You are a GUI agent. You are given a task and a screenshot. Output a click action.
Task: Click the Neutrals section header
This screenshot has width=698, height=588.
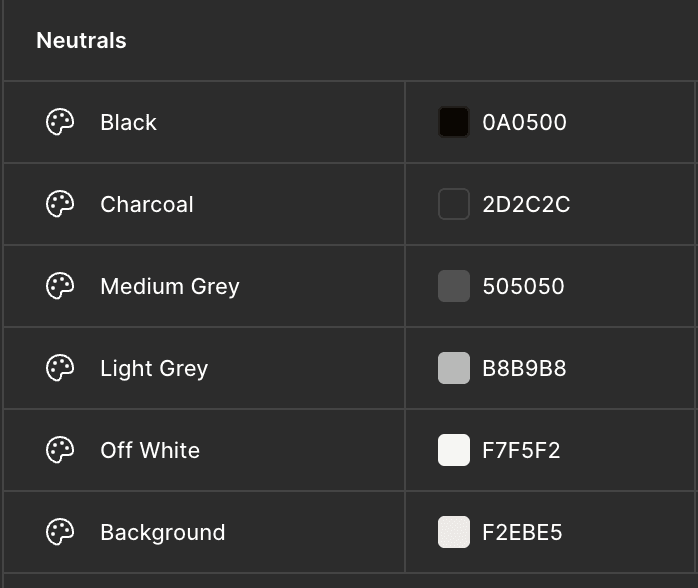(x=81, y=41)
